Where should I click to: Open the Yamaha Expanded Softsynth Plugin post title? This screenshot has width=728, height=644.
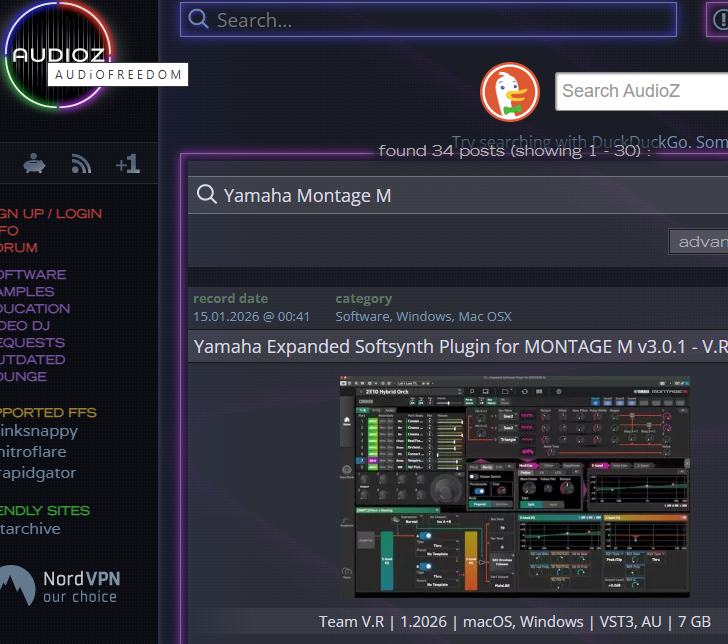(461, 347)
